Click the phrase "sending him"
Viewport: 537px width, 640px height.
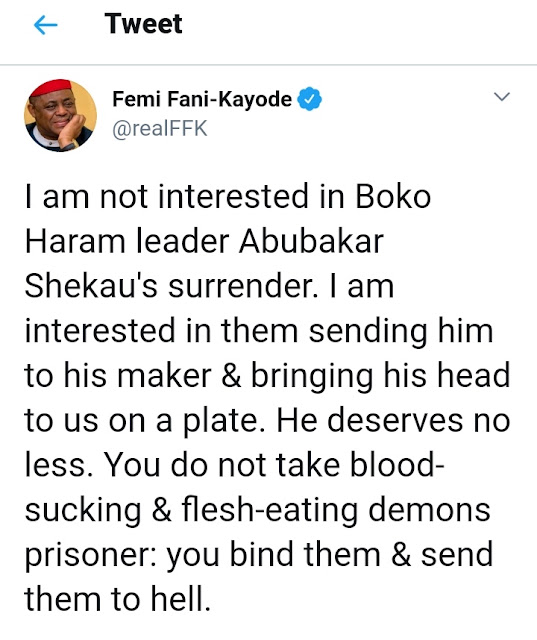coord(401,331)
